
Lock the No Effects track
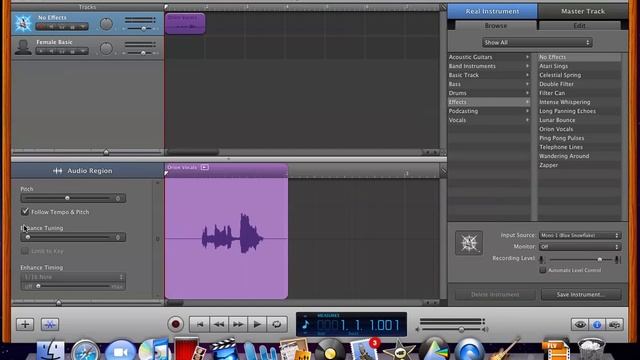point(72,27)
